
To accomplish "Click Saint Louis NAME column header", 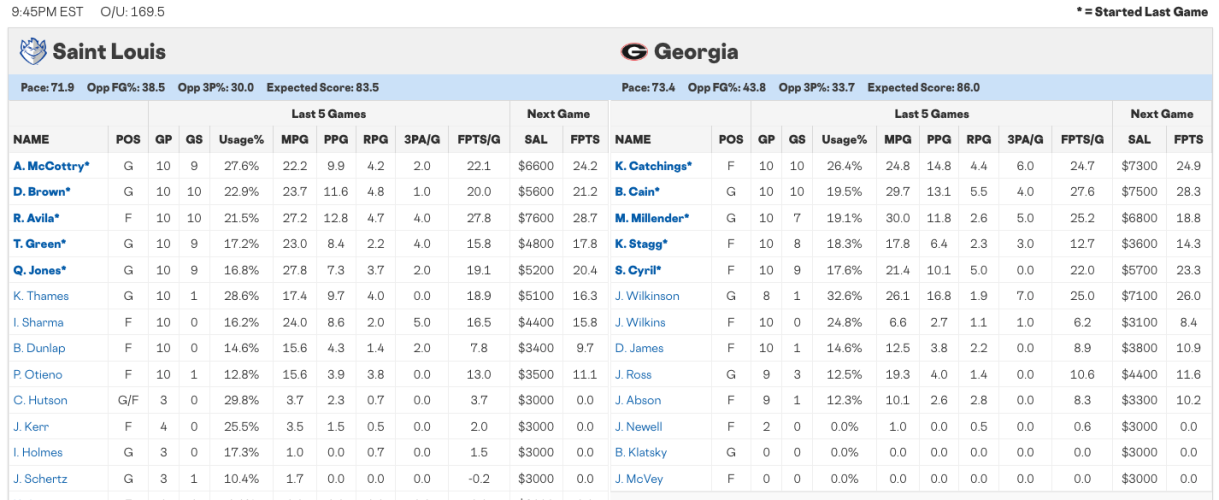I will (x=31, y=140).
